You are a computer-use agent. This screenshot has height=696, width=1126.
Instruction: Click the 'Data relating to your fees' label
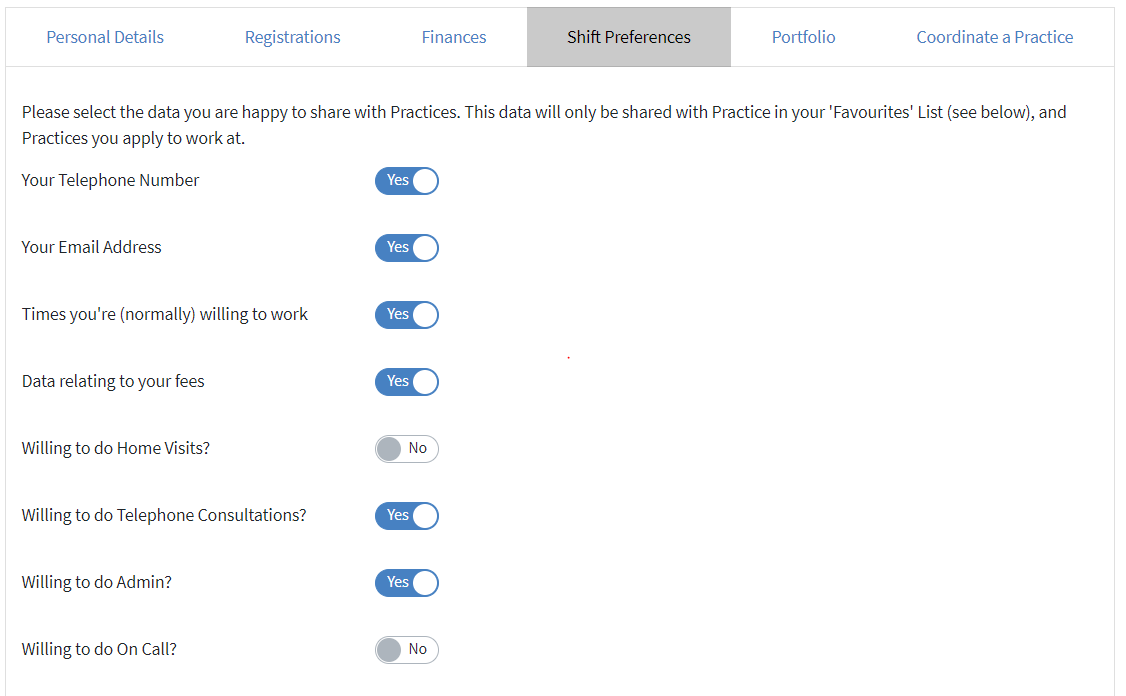pos(113,381)
